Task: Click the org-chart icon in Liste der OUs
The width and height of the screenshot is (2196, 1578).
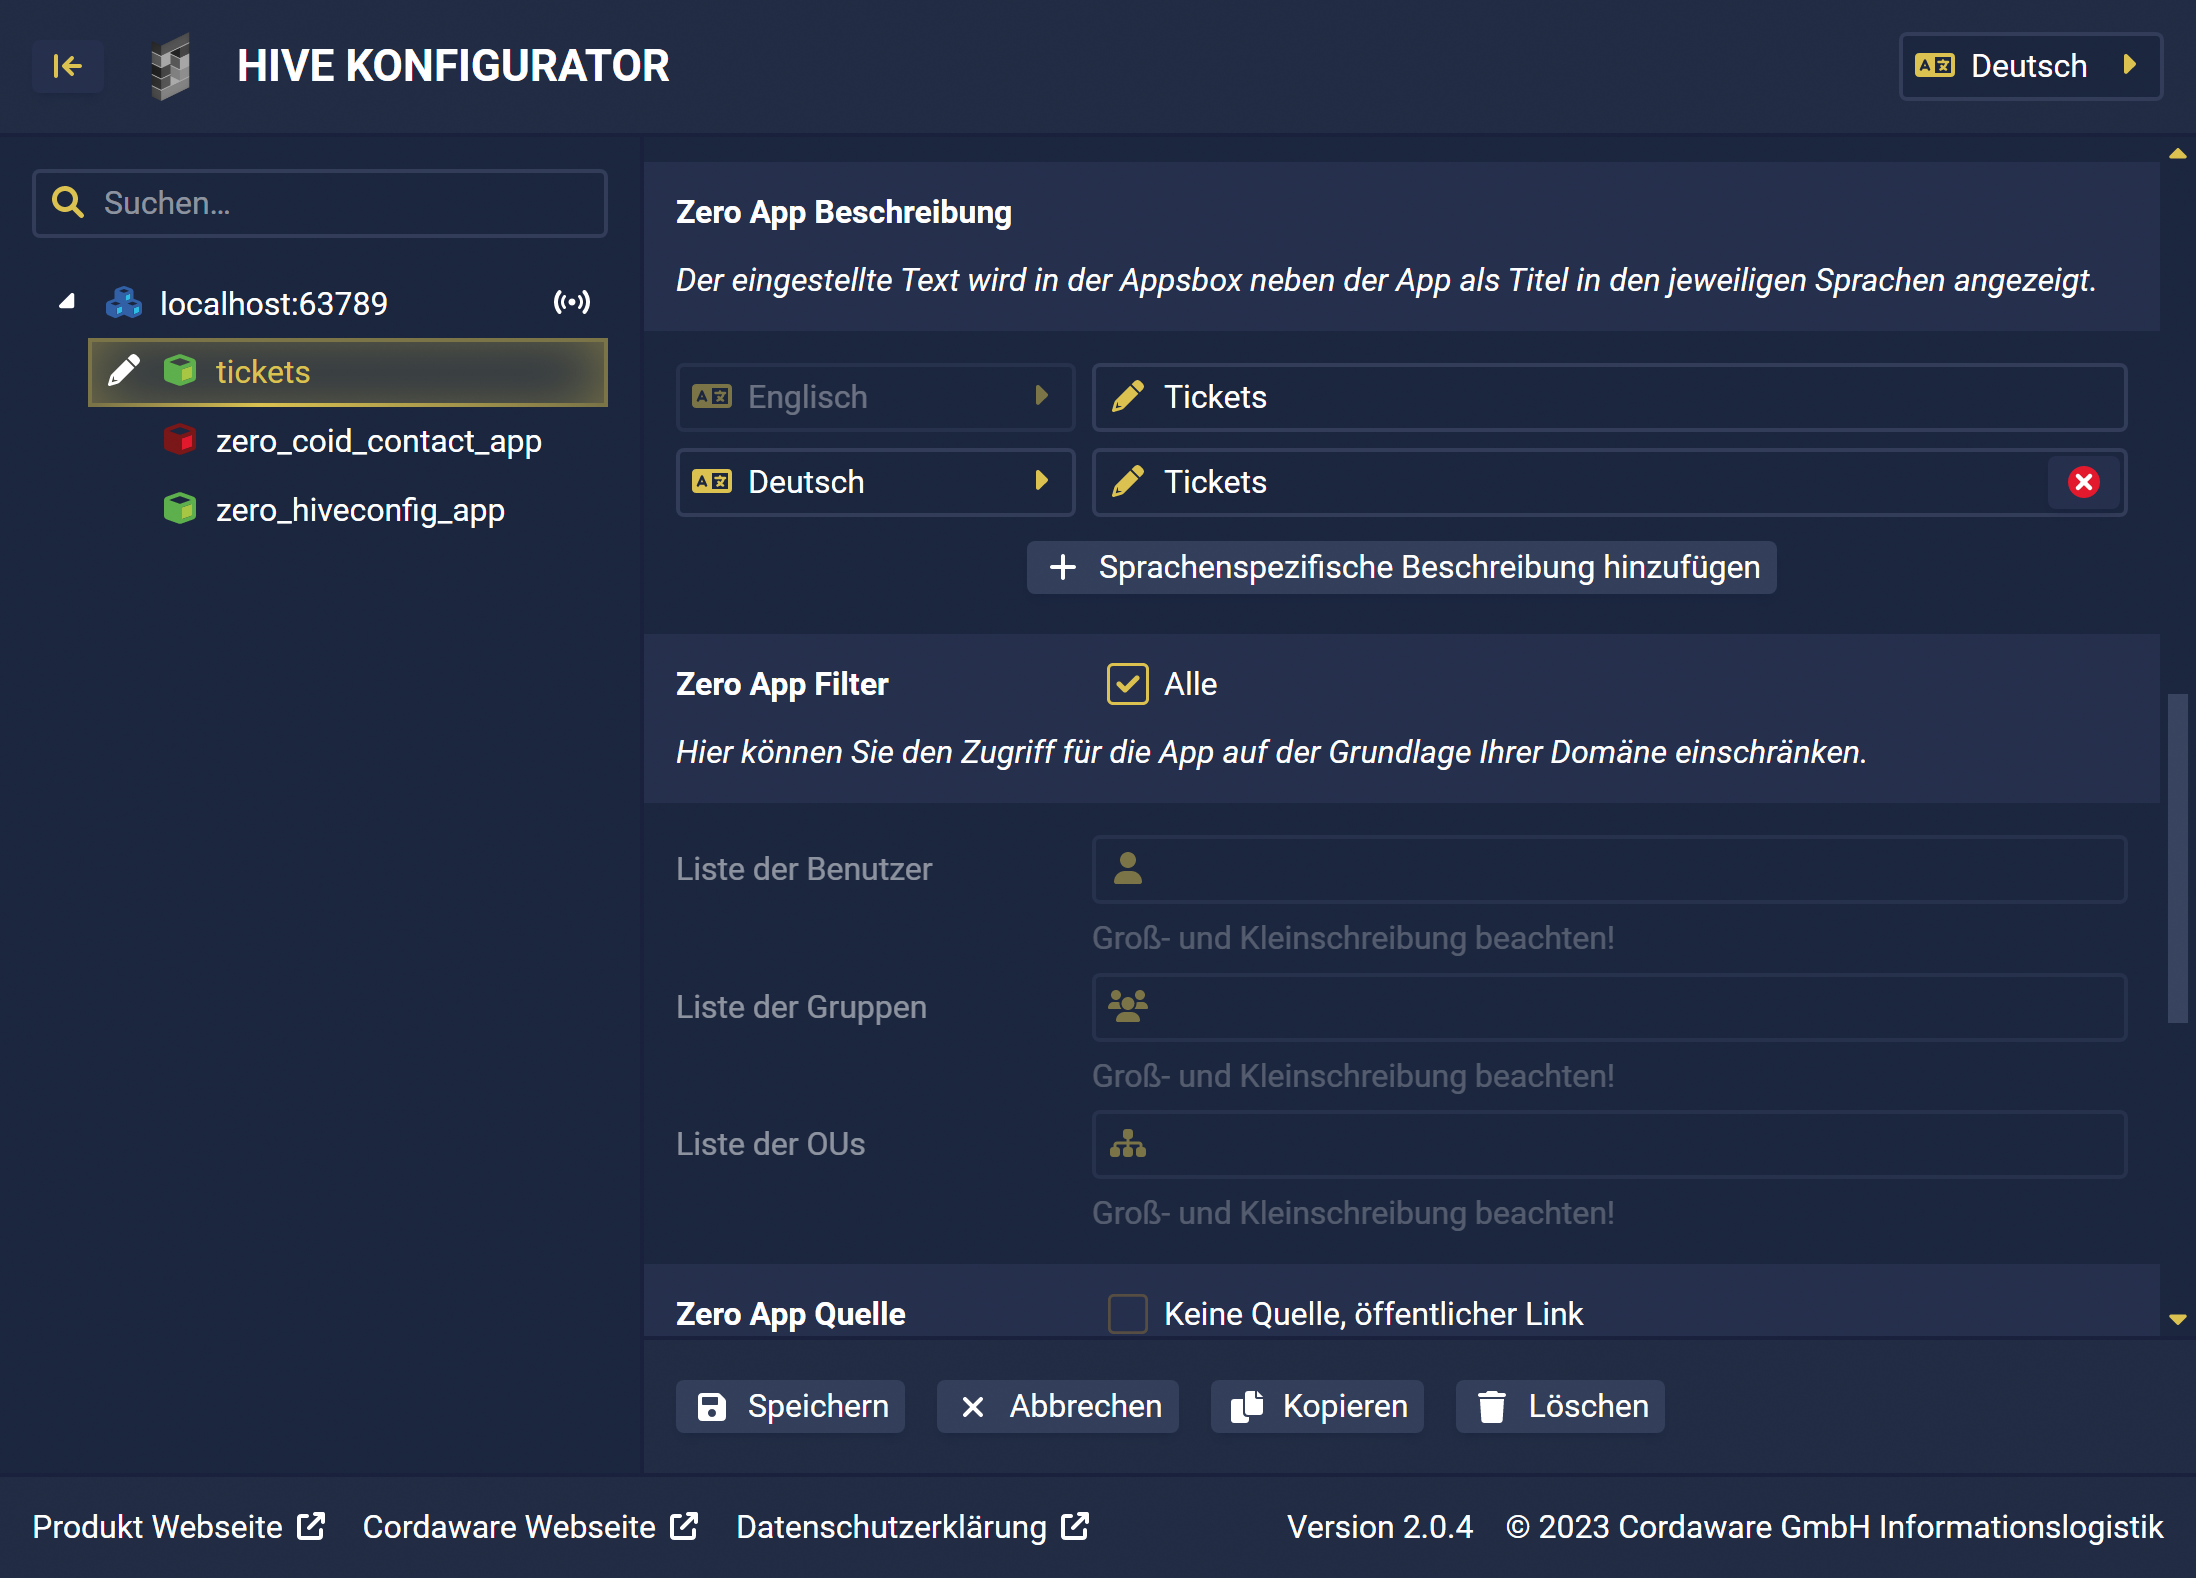Action: point(1128,1143)
